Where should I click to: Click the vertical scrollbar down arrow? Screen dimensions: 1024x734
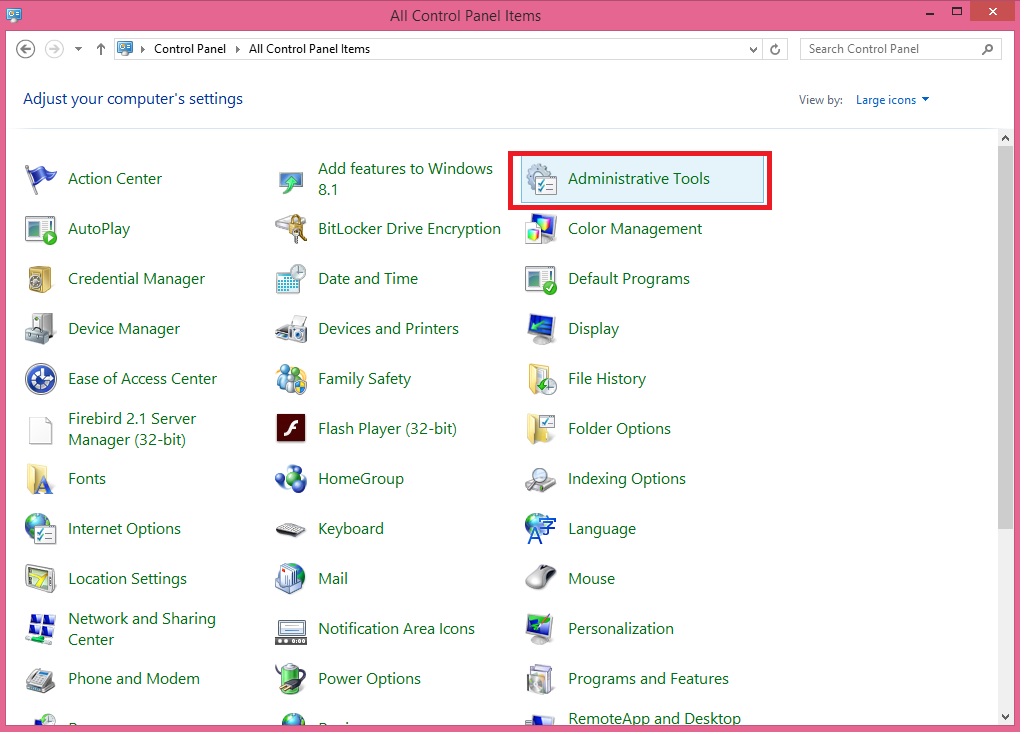1005,715
